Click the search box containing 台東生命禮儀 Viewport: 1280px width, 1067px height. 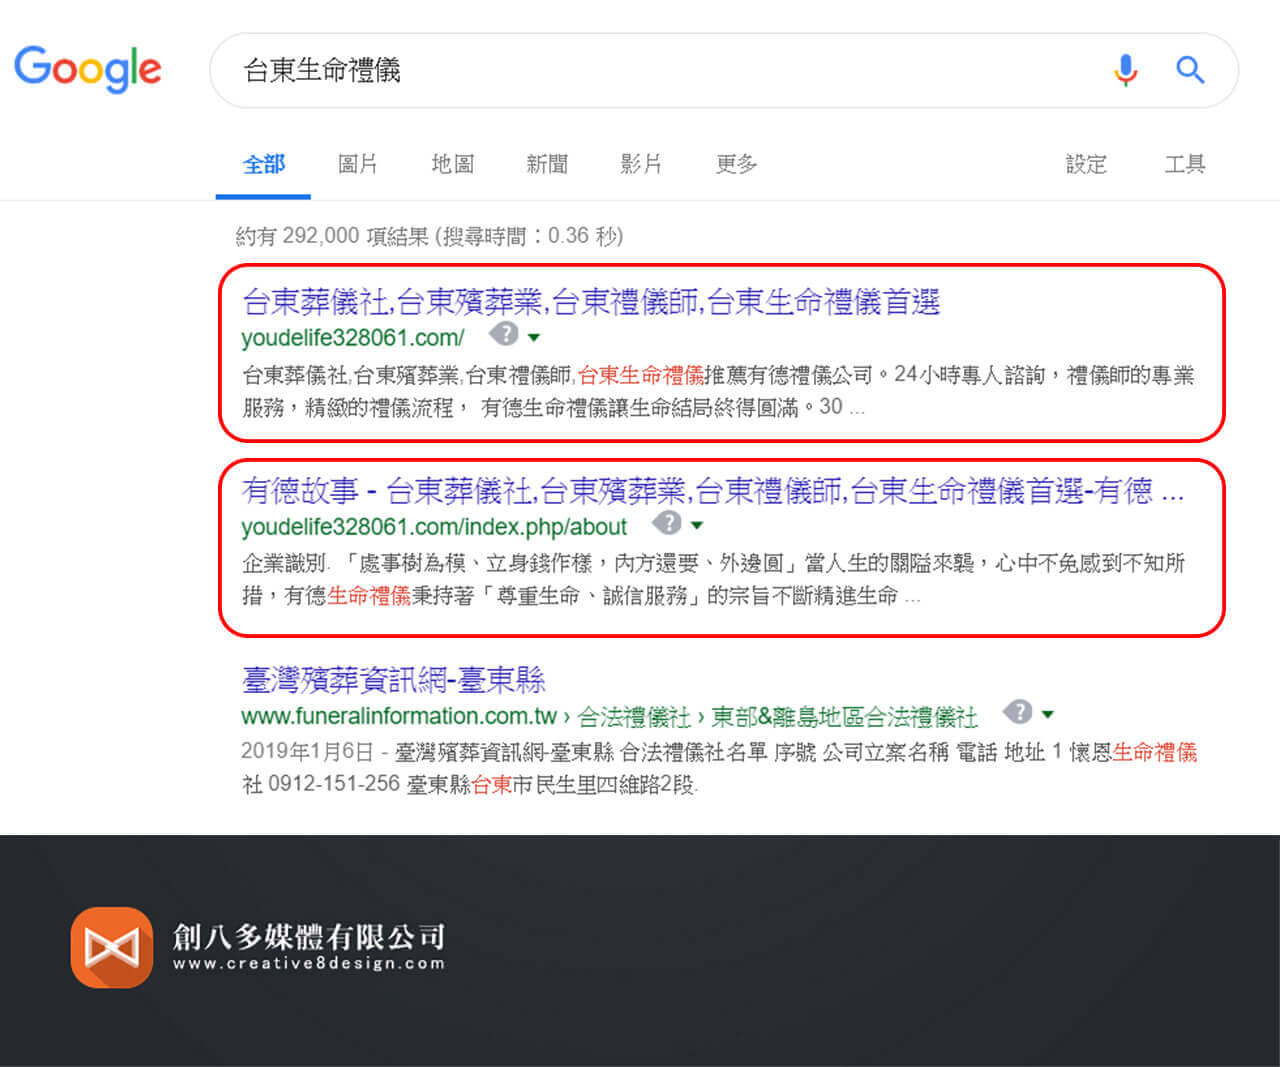[723, 70]
